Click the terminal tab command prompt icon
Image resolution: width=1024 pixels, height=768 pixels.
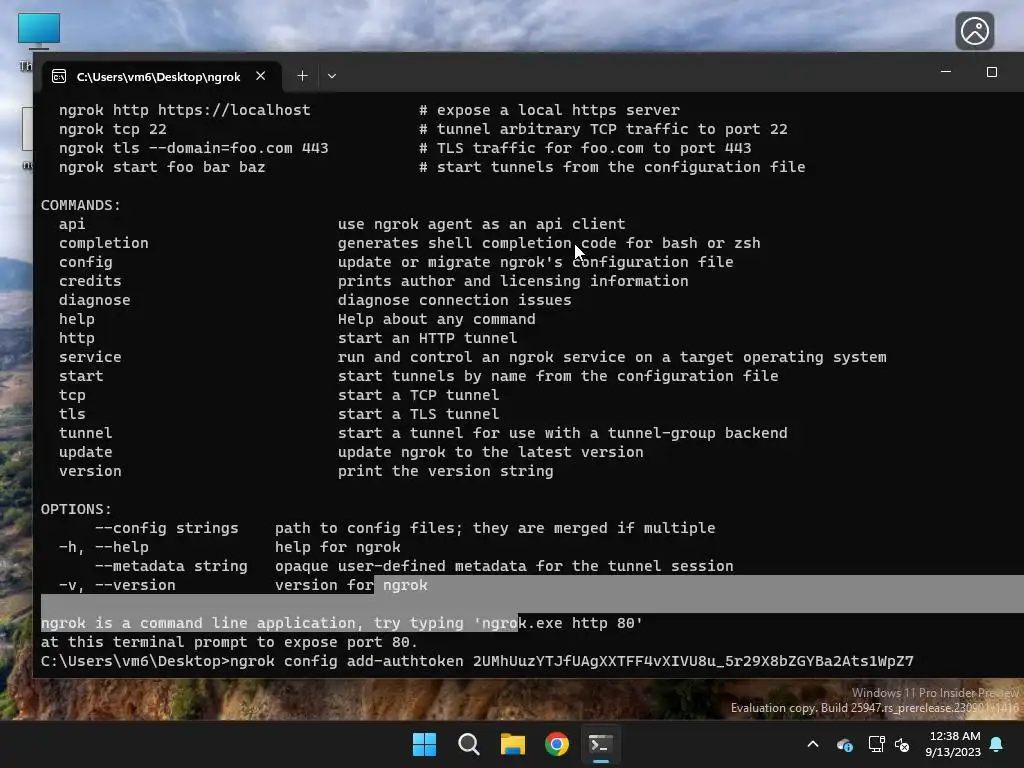pos(59,76)
